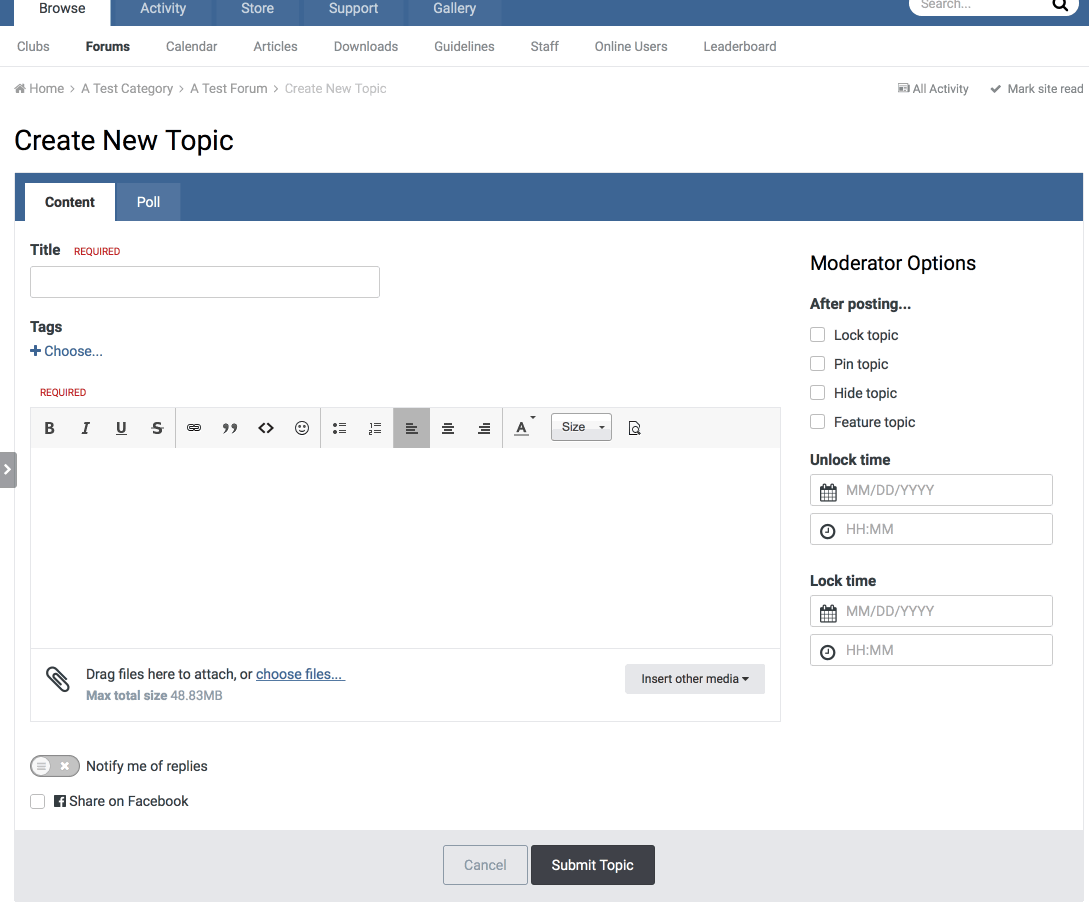Open the Calendar menu item
The width and height of the screenshot is (1089, 905).
(191, 46)
